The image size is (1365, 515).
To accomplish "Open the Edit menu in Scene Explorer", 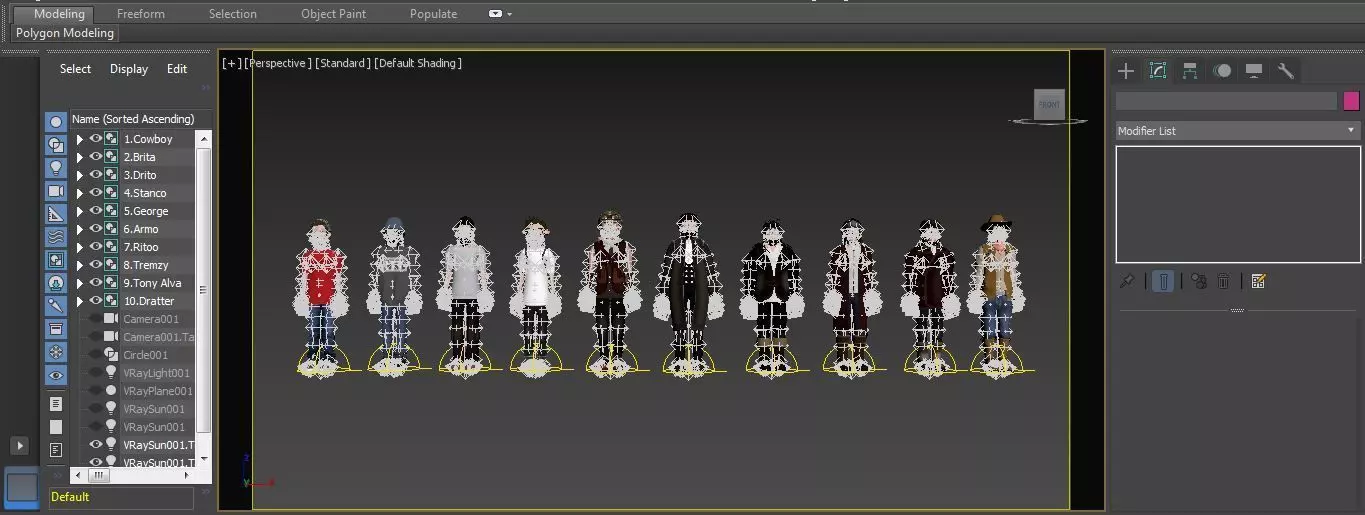I will click(177, 69).
